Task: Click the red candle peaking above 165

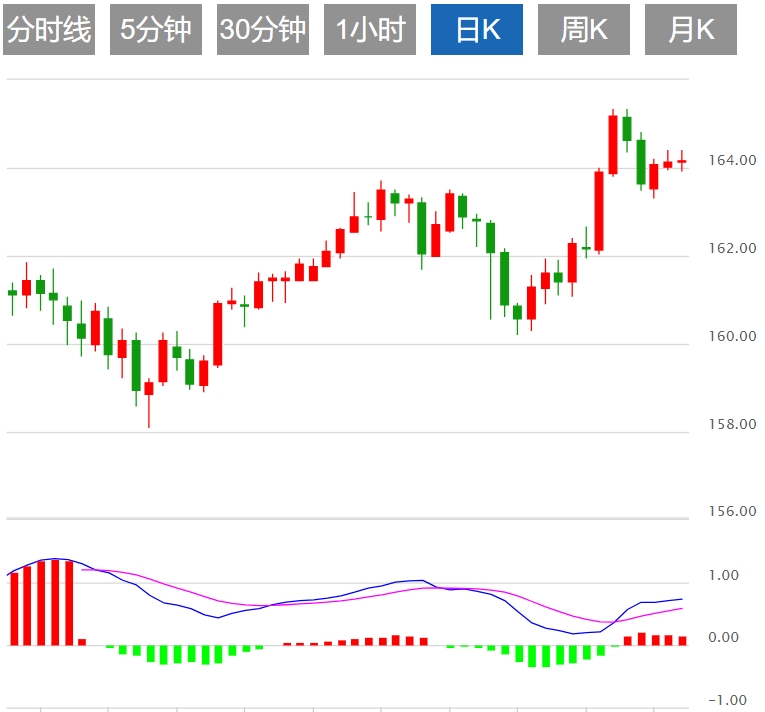Action: click(x=613, y=145)
